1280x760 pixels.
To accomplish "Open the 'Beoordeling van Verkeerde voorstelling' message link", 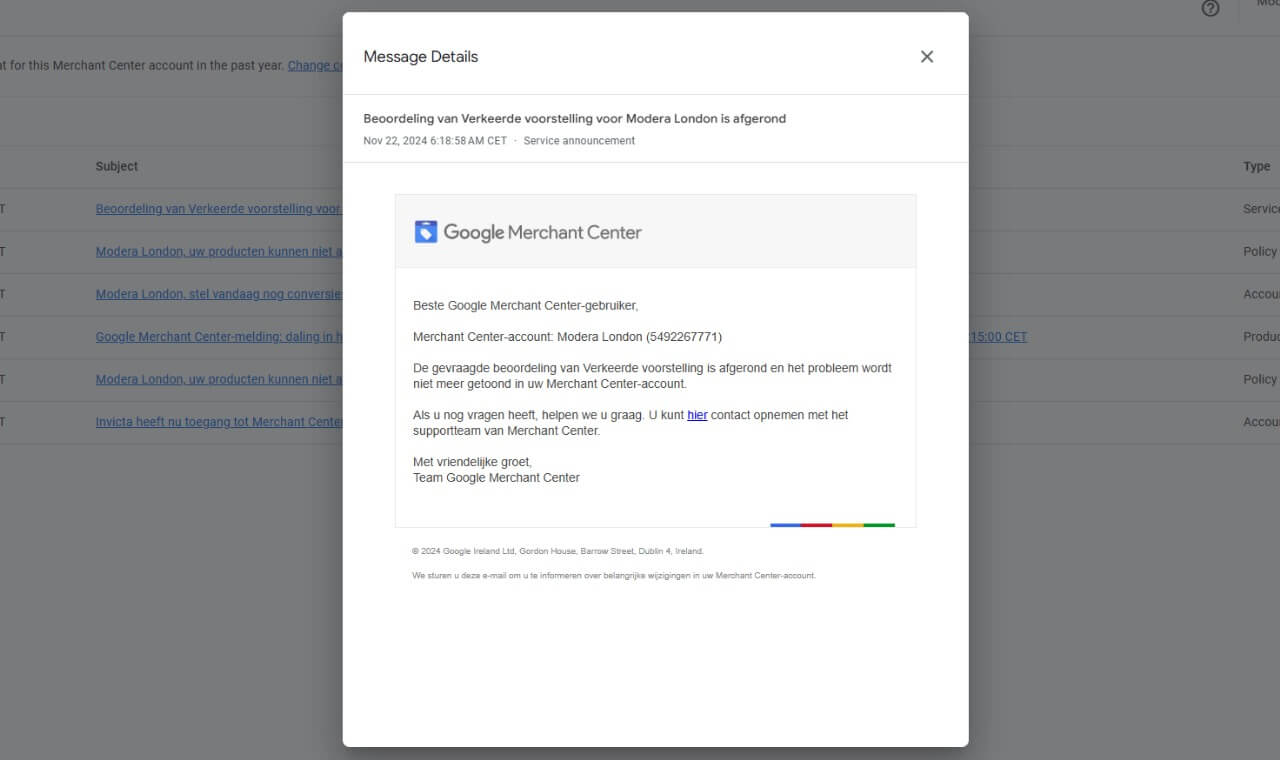I will coord(219,209).
